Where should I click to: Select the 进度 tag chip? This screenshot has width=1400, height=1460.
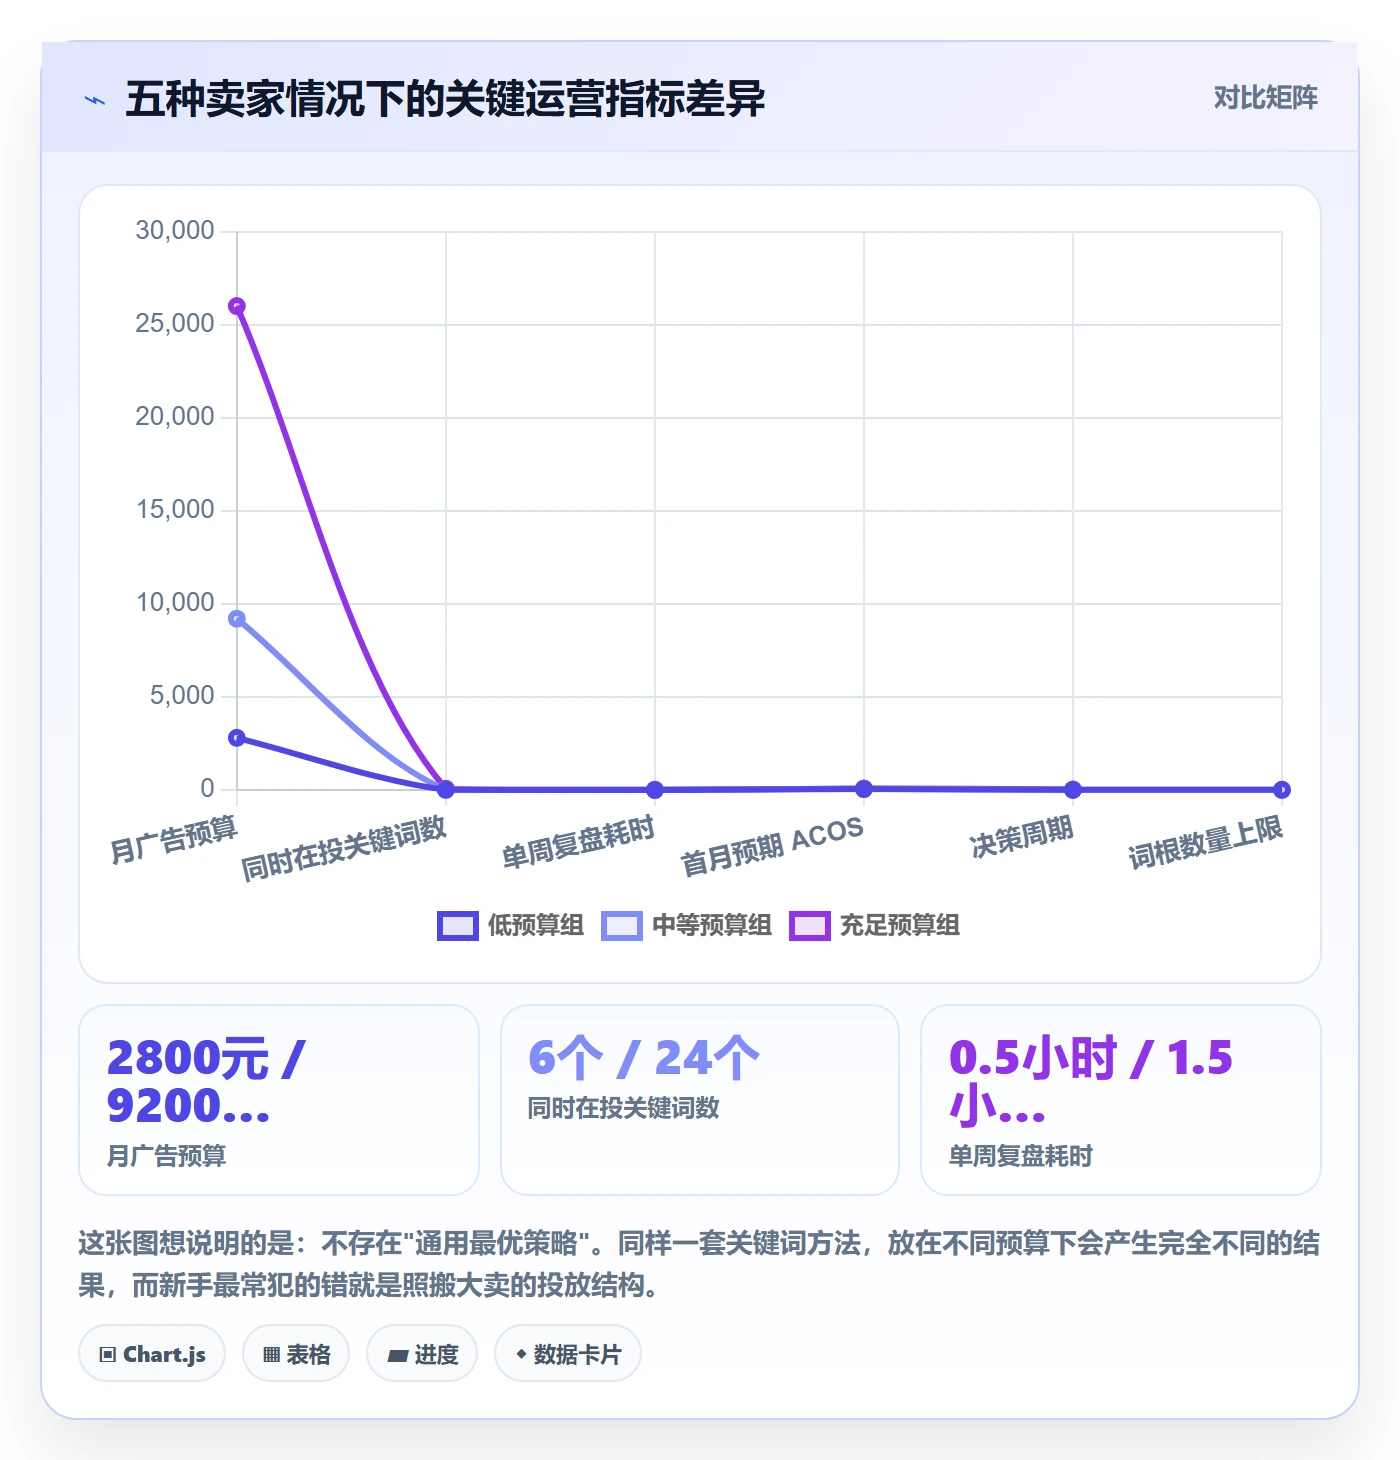tap(422, 1354)
